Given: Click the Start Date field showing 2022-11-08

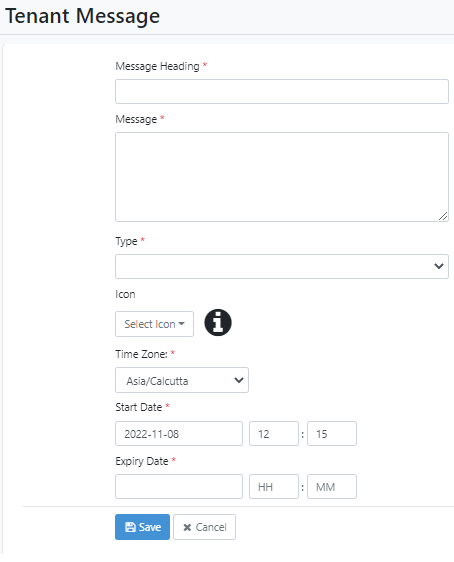Looking at the screenshot, I should 179,434.
